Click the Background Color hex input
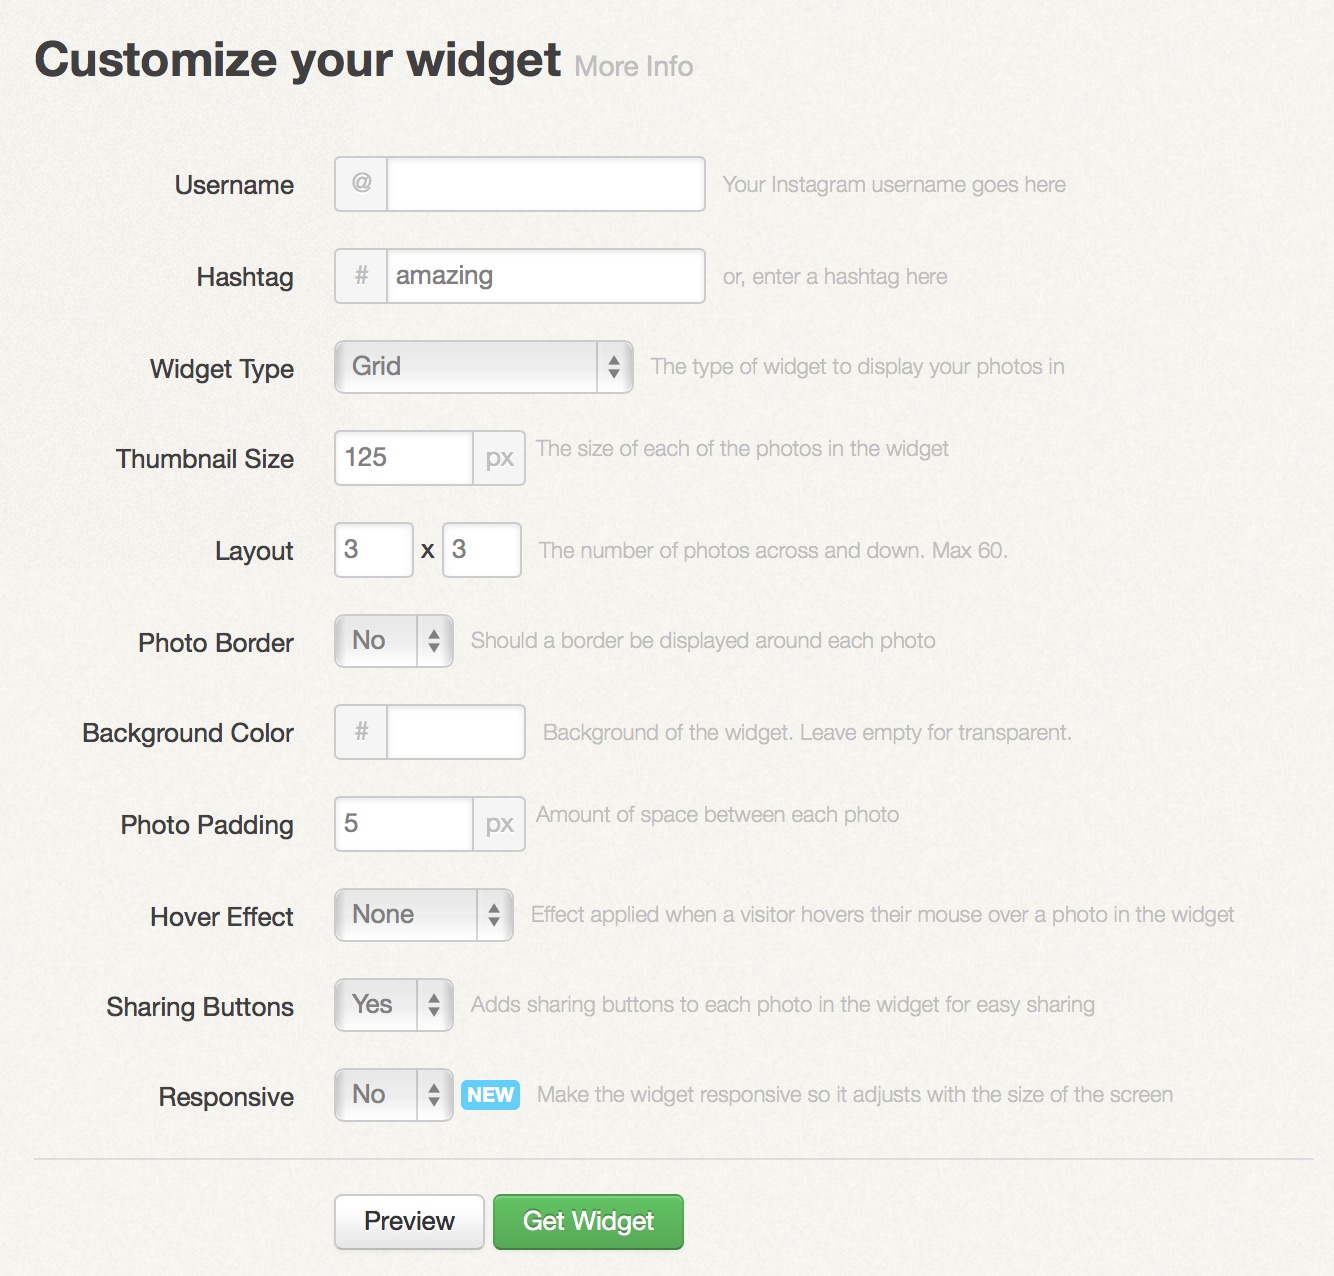Screen dimensions: 1334x1276 point(456,732)
